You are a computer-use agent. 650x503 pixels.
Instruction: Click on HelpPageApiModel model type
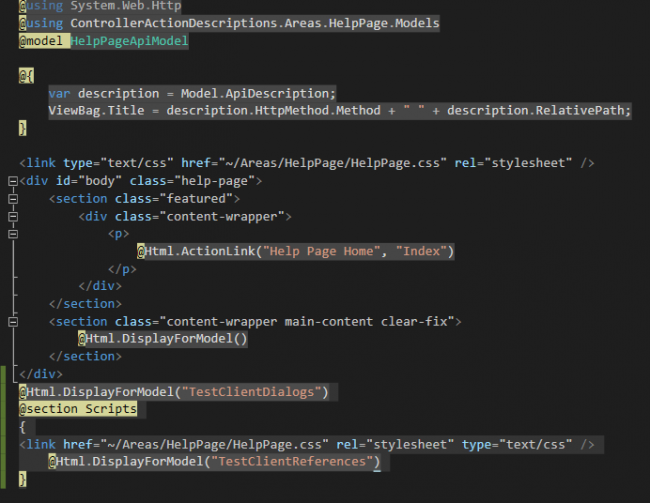129,41
